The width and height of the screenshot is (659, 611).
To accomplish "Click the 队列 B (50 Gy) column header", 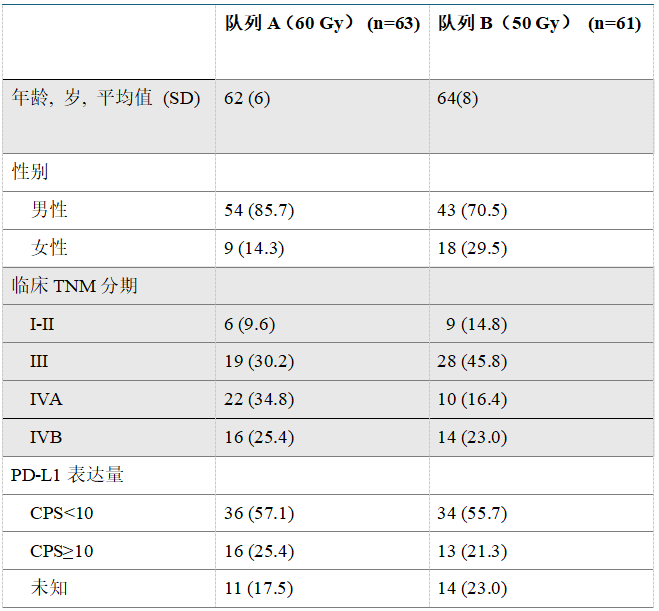I will [539, 24].
